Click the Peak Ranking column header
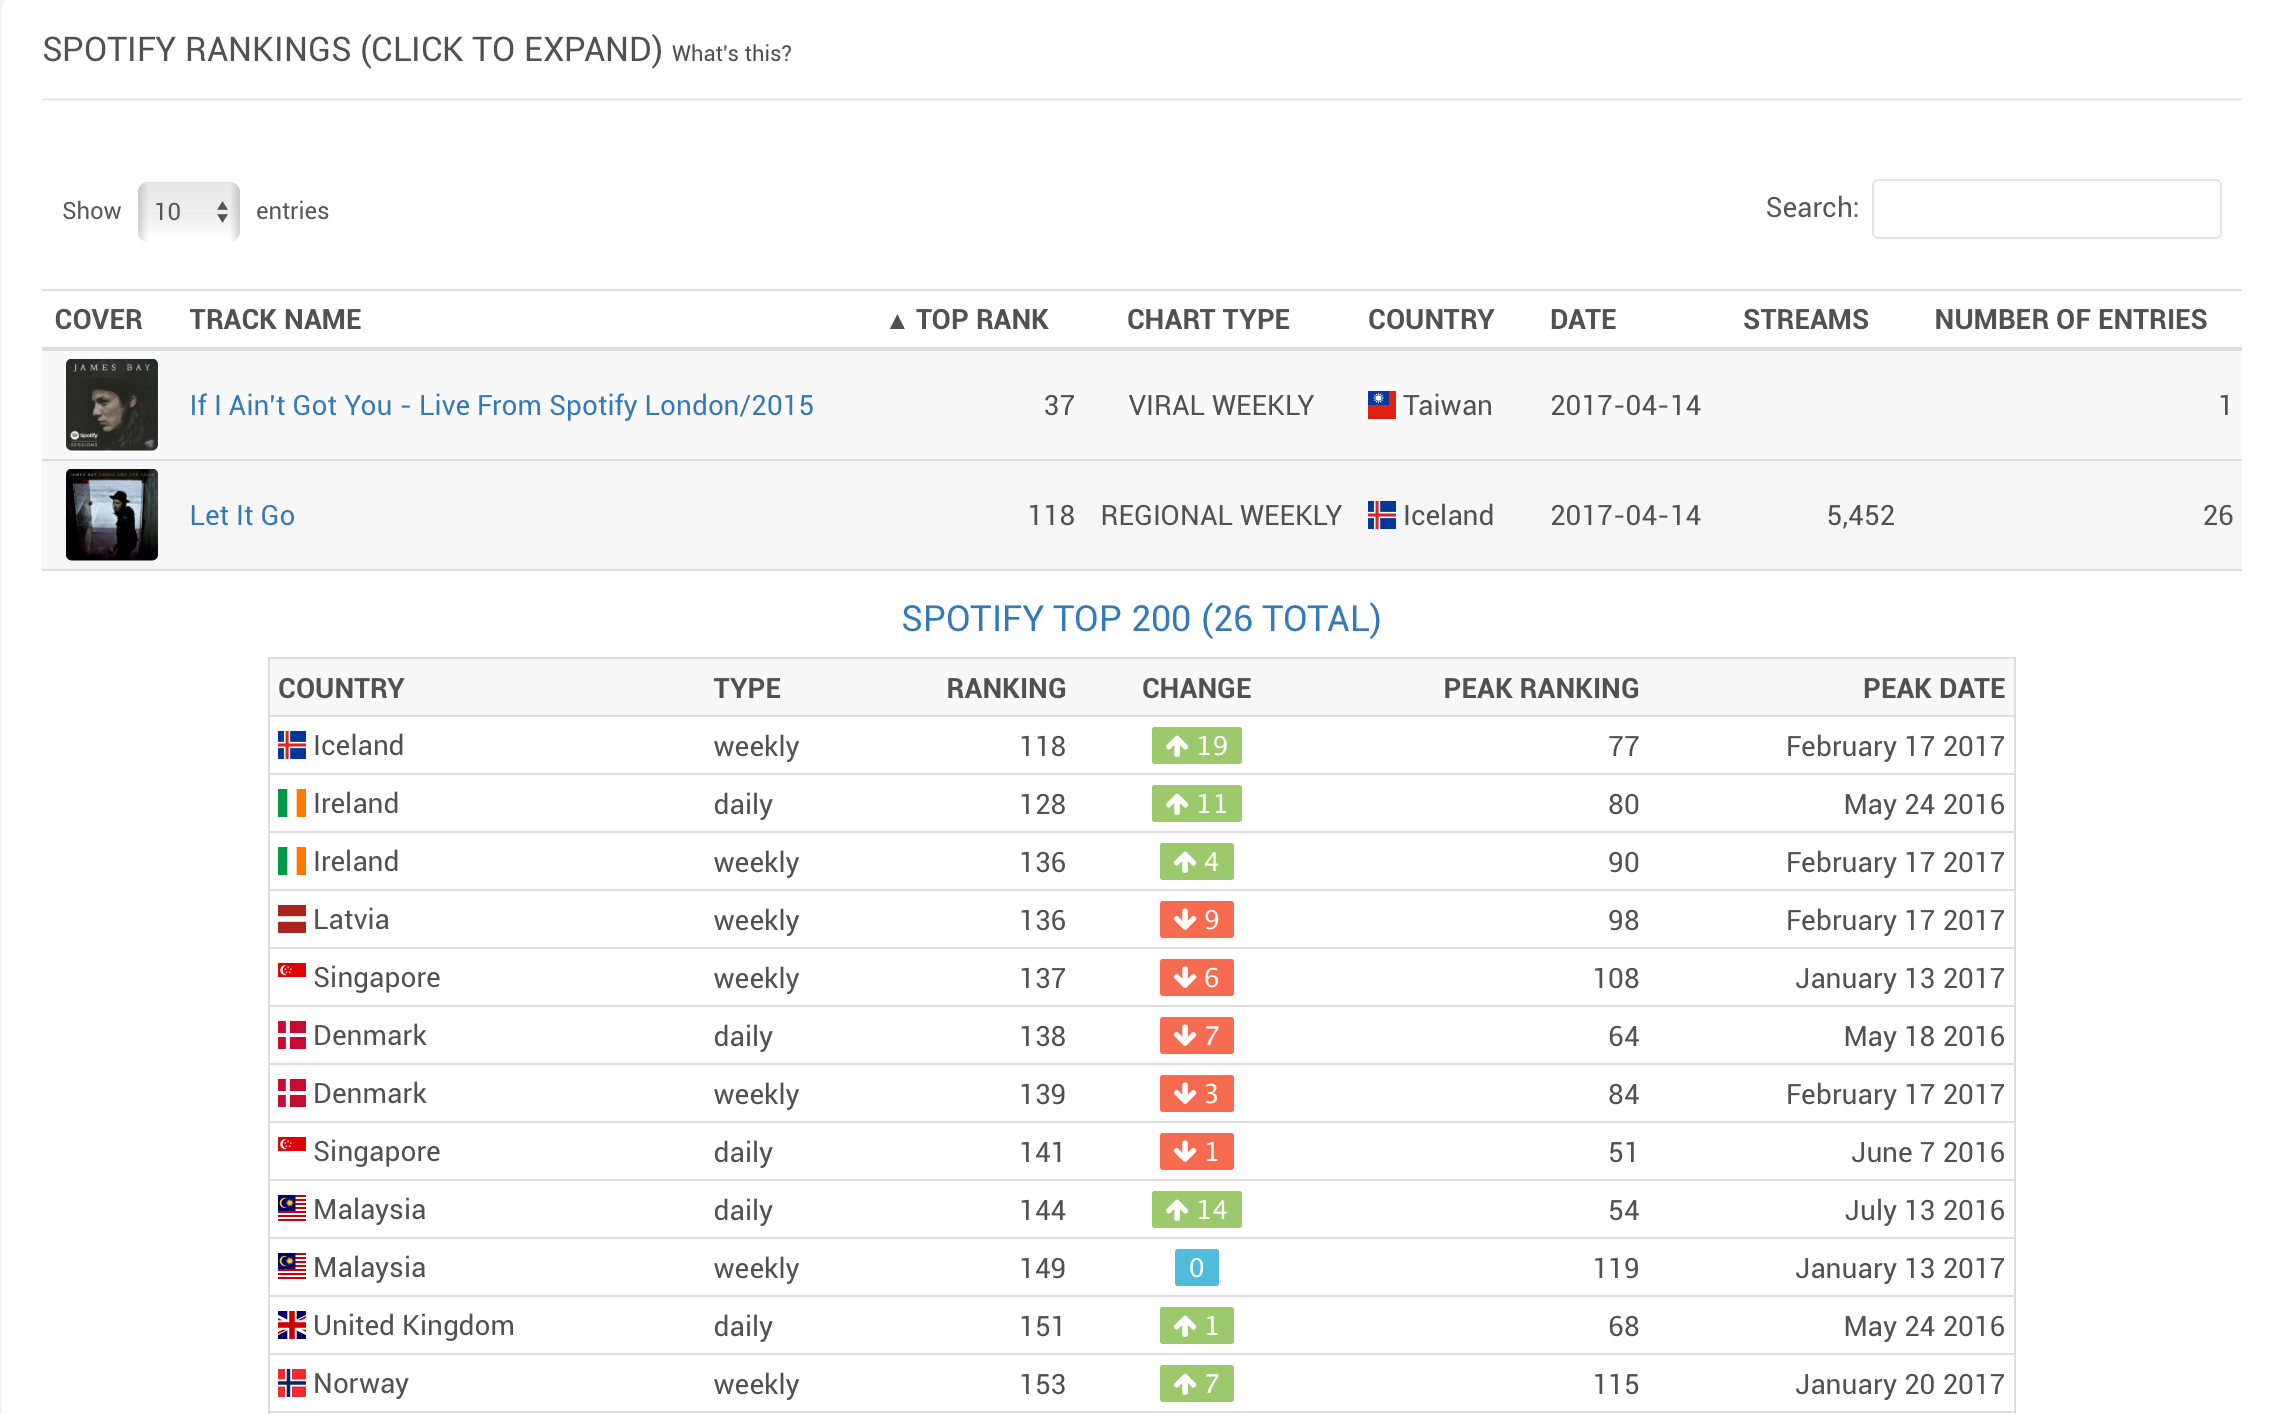2278x1414 pixels. (x=1540, y=688)
